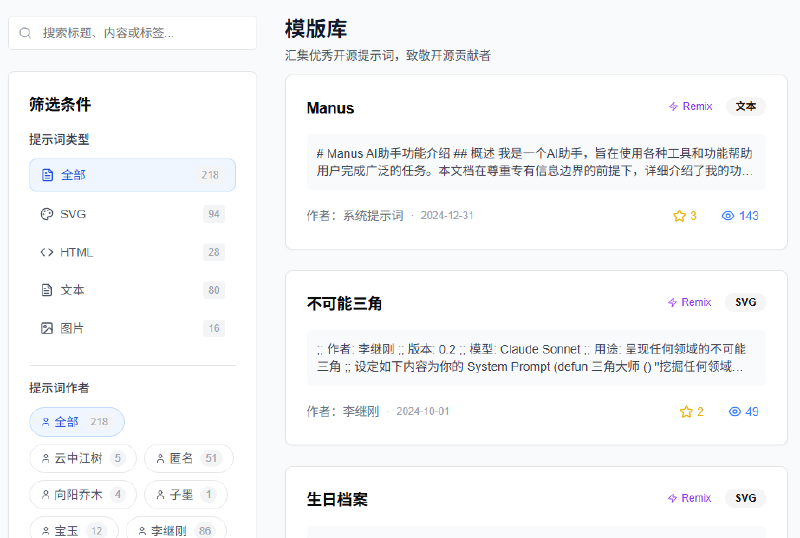Open the 不可能三角 template title
This screenshot has height=538, width=800.
coord(344,304)
